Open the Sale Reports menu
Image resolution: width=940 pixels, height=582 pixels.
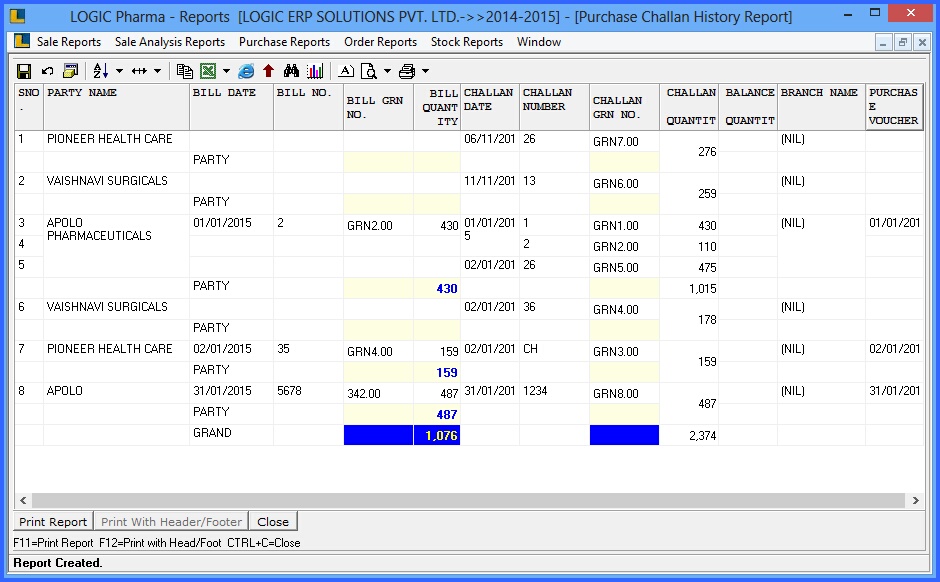tap(69, 42)
